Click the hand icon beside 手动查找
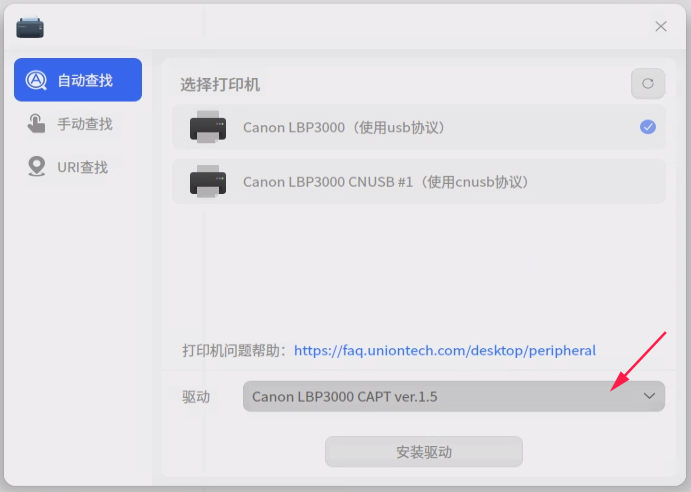This screenshot has height=492, width=691. click(36, 123)
